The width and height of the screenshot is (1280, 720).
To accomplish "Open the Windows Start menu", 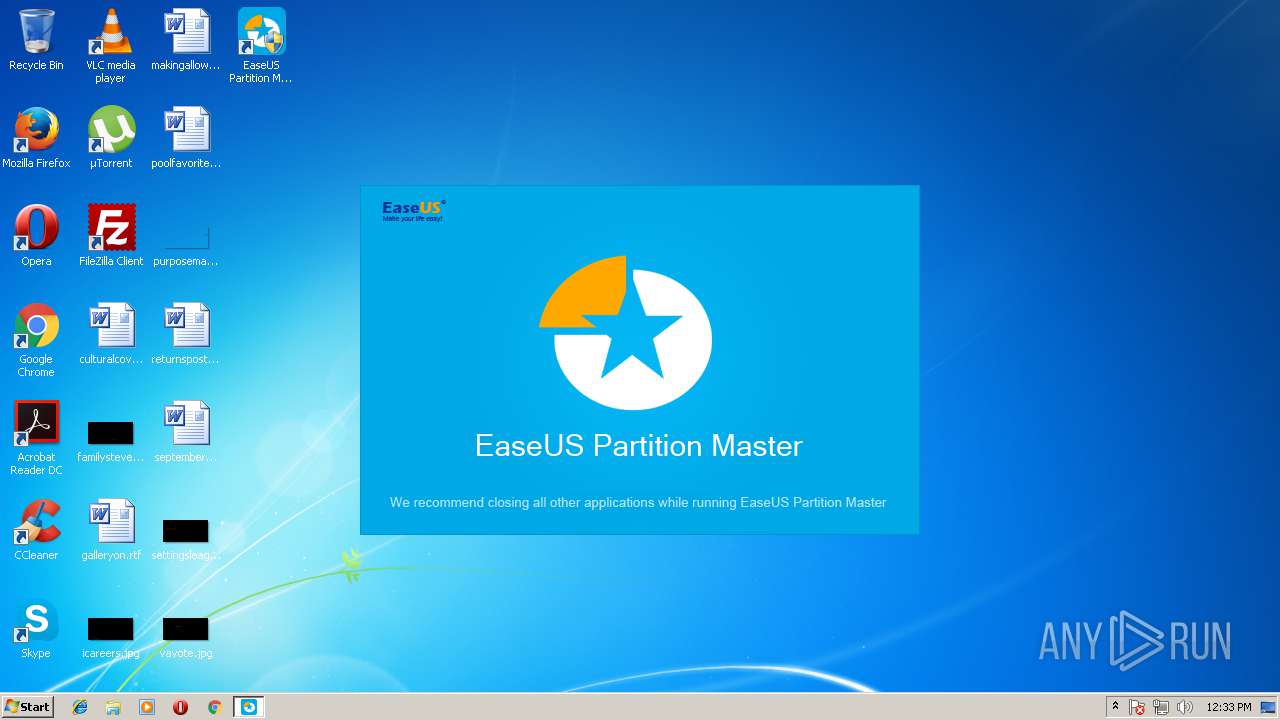I will 28,707.
